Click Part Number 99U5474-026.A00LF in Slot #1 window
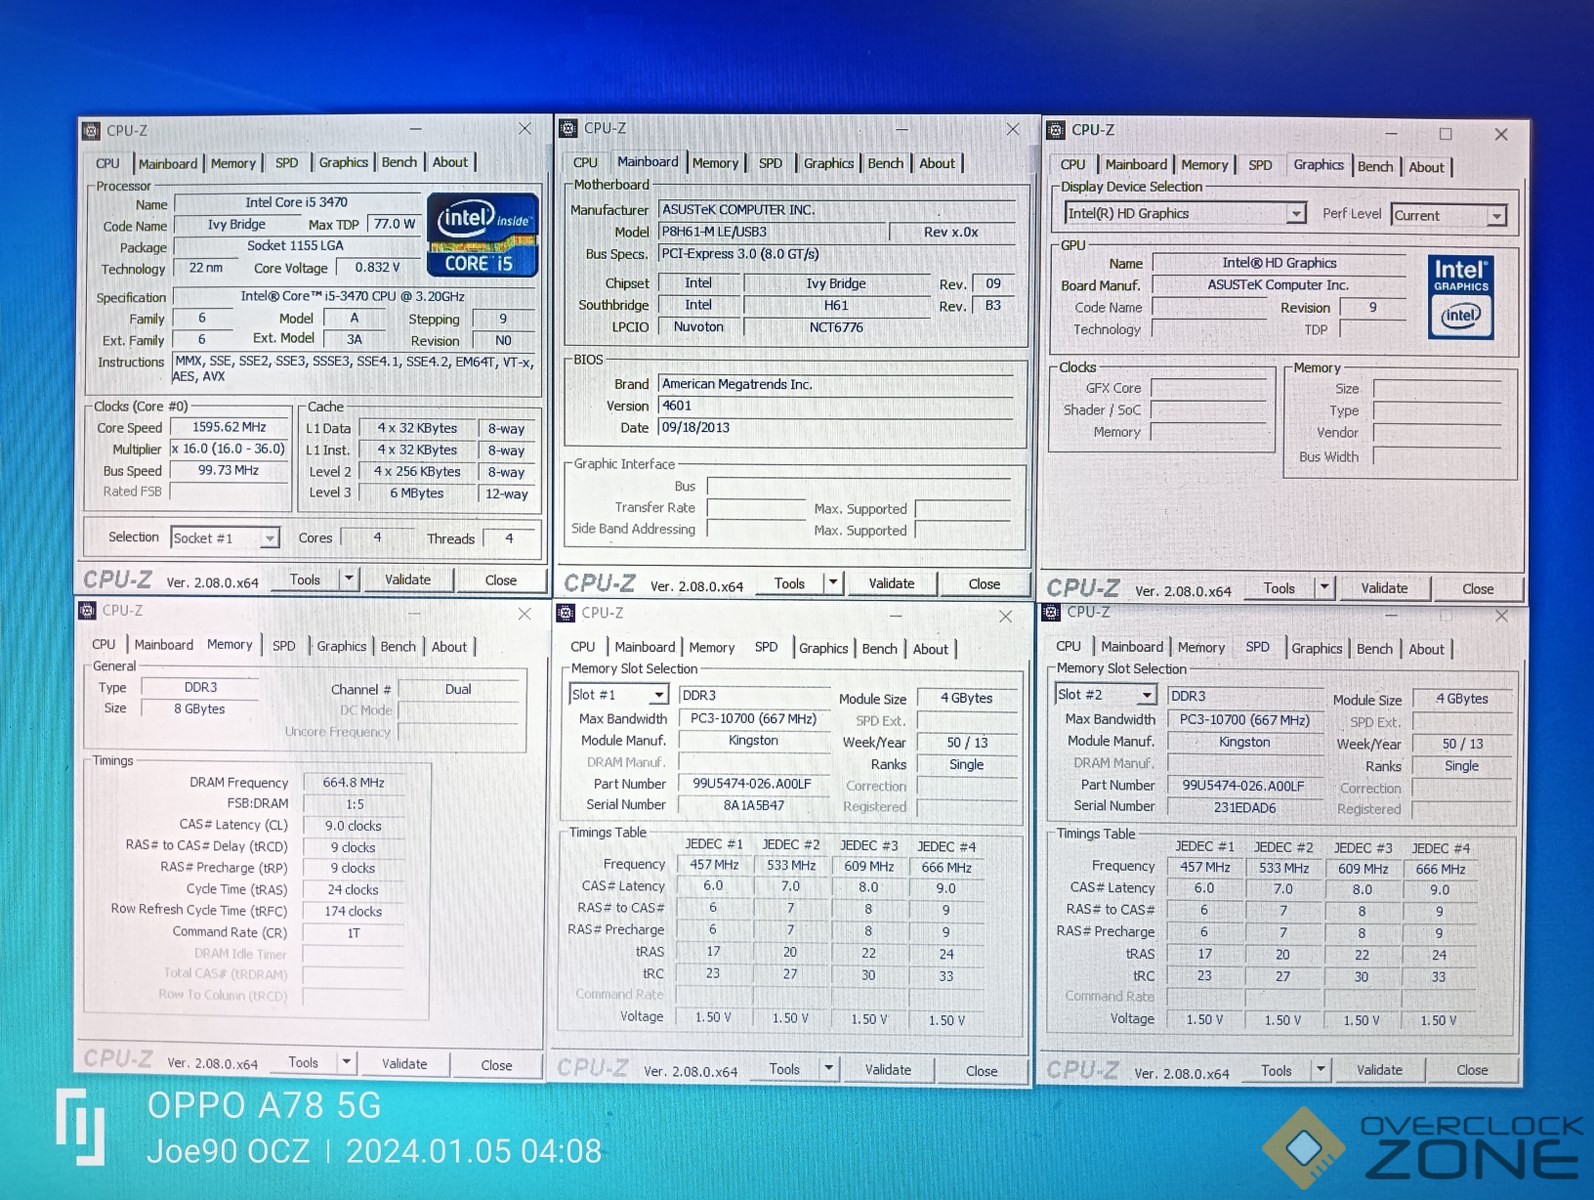The image size is (1594, 1200). pyautogui.click(x=752, y=784)
